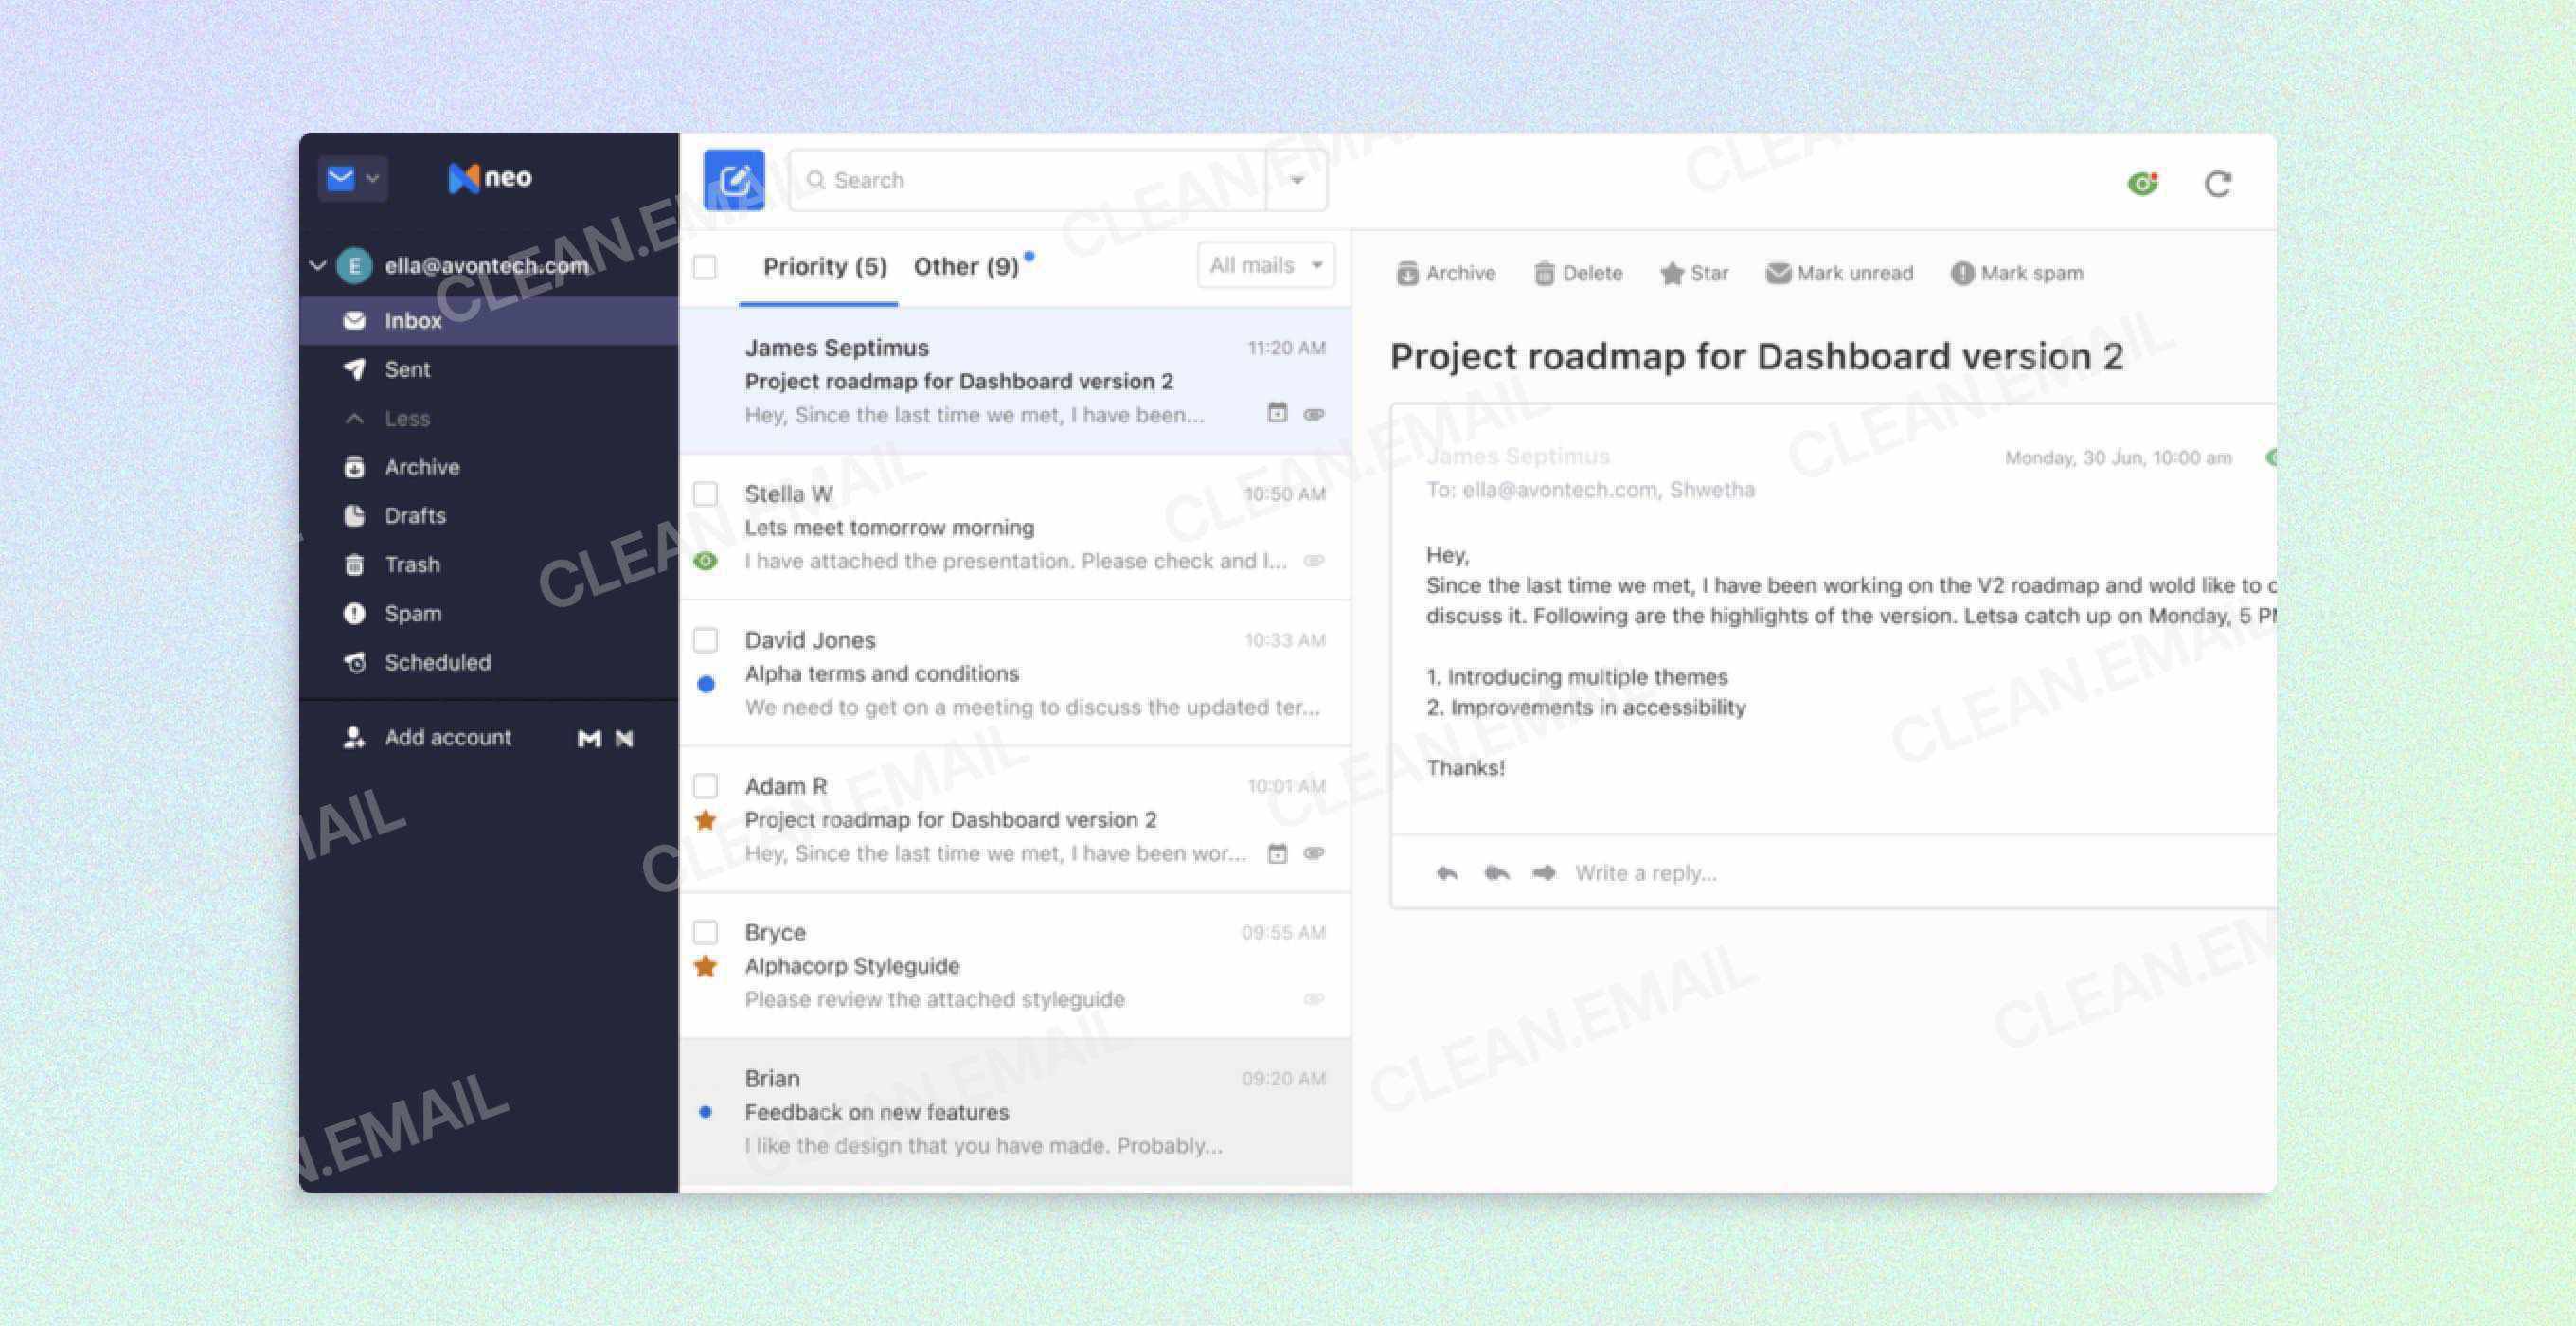Toggle the select-all checkbox above the list
This screenshot has height=1326, width=2576.
[x=706, y=267]
